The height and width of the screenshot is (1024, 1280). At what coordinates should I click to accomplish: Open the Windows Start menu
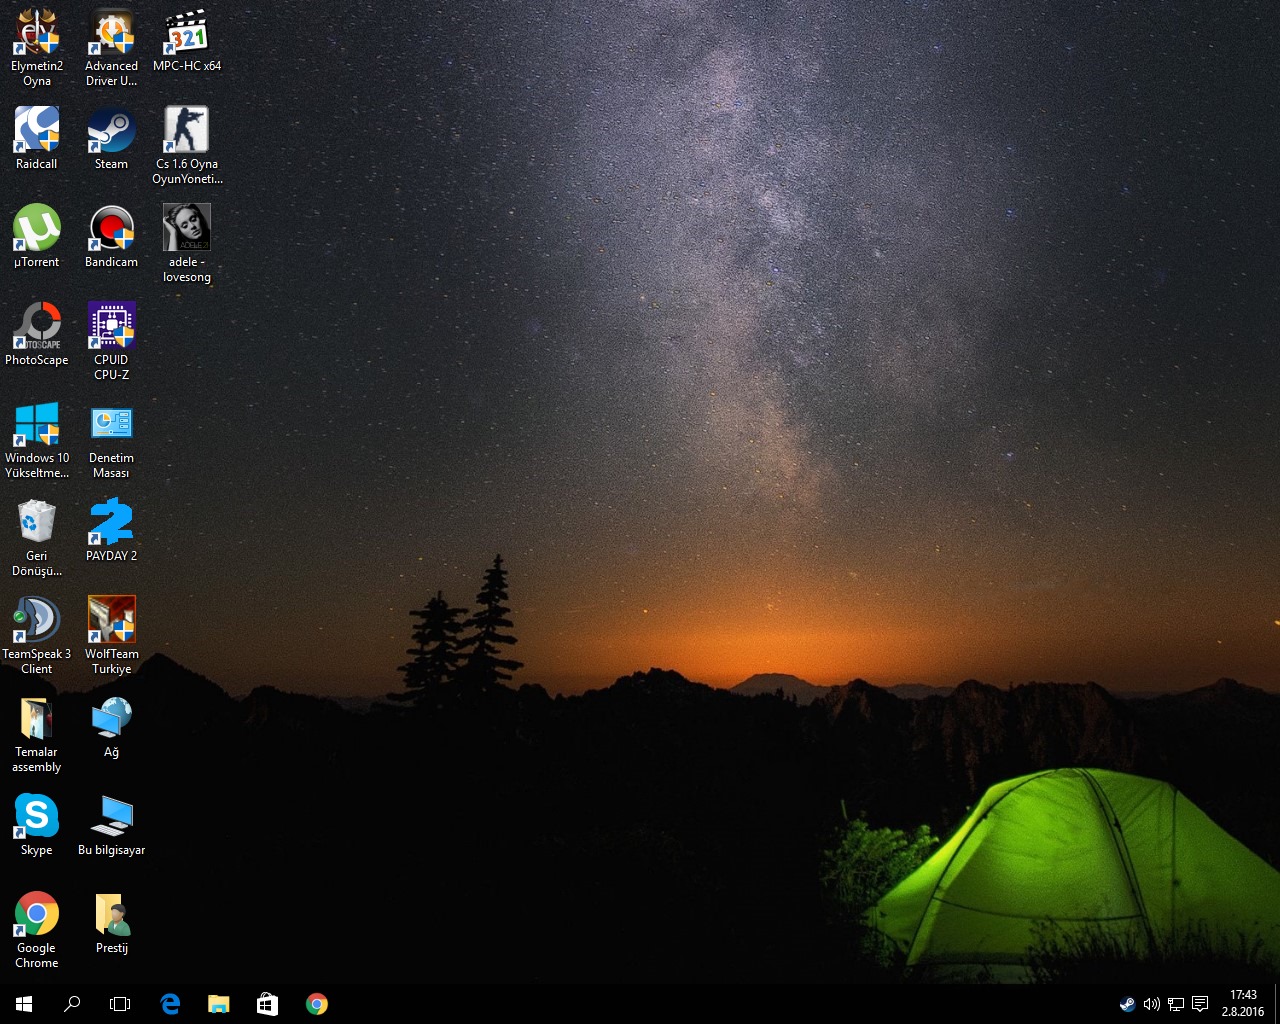tap(24, 1004)
